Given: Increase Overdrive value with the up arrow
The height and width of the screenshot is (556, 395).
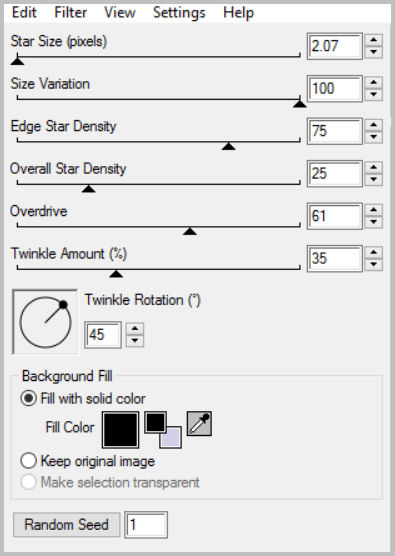Looking at the screenshot, I should coord(373,210).
